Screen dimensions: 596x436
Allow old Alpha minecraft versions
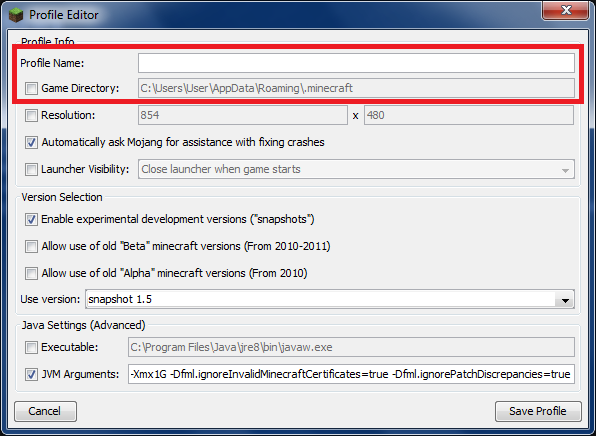(x=31, y=273)
